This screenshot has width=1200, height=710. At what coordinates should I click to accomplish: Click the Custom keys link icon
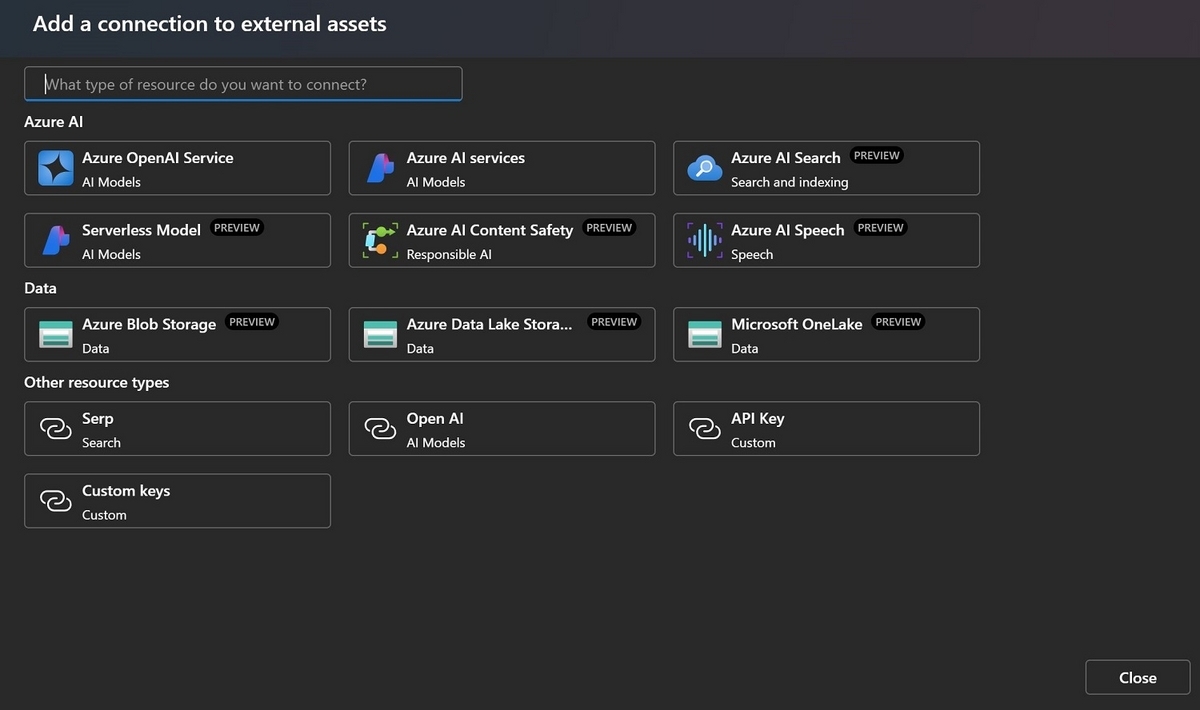(x=56, y=501)
